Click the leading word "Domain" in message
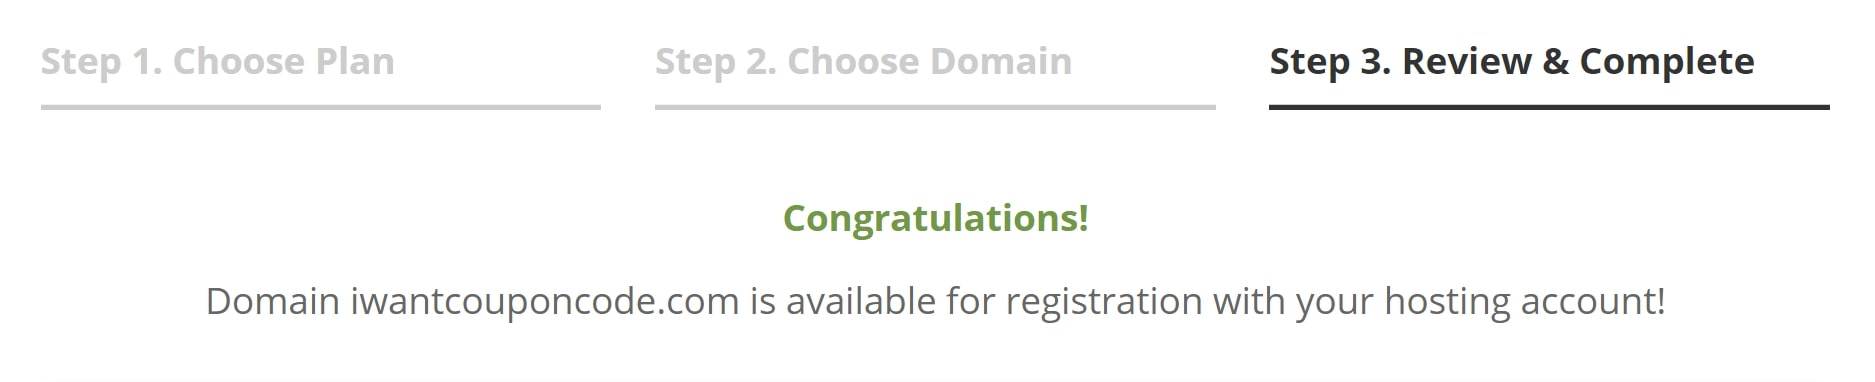This screenshot has height=382, width=1875. 273,301
